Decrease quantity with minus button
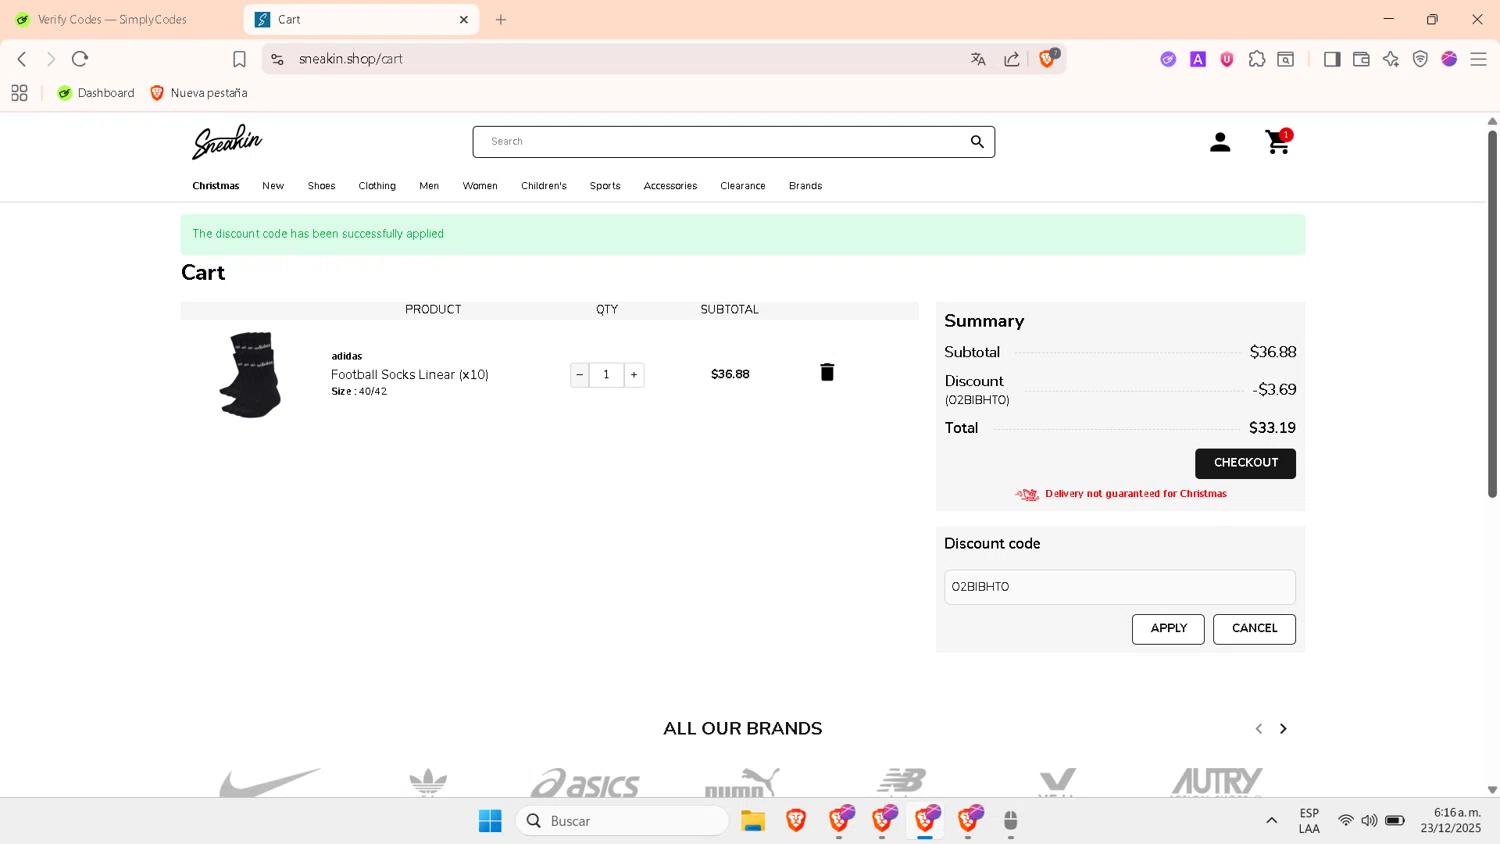1500x844 pixels. pyautogui.click(x=580, y=375)
